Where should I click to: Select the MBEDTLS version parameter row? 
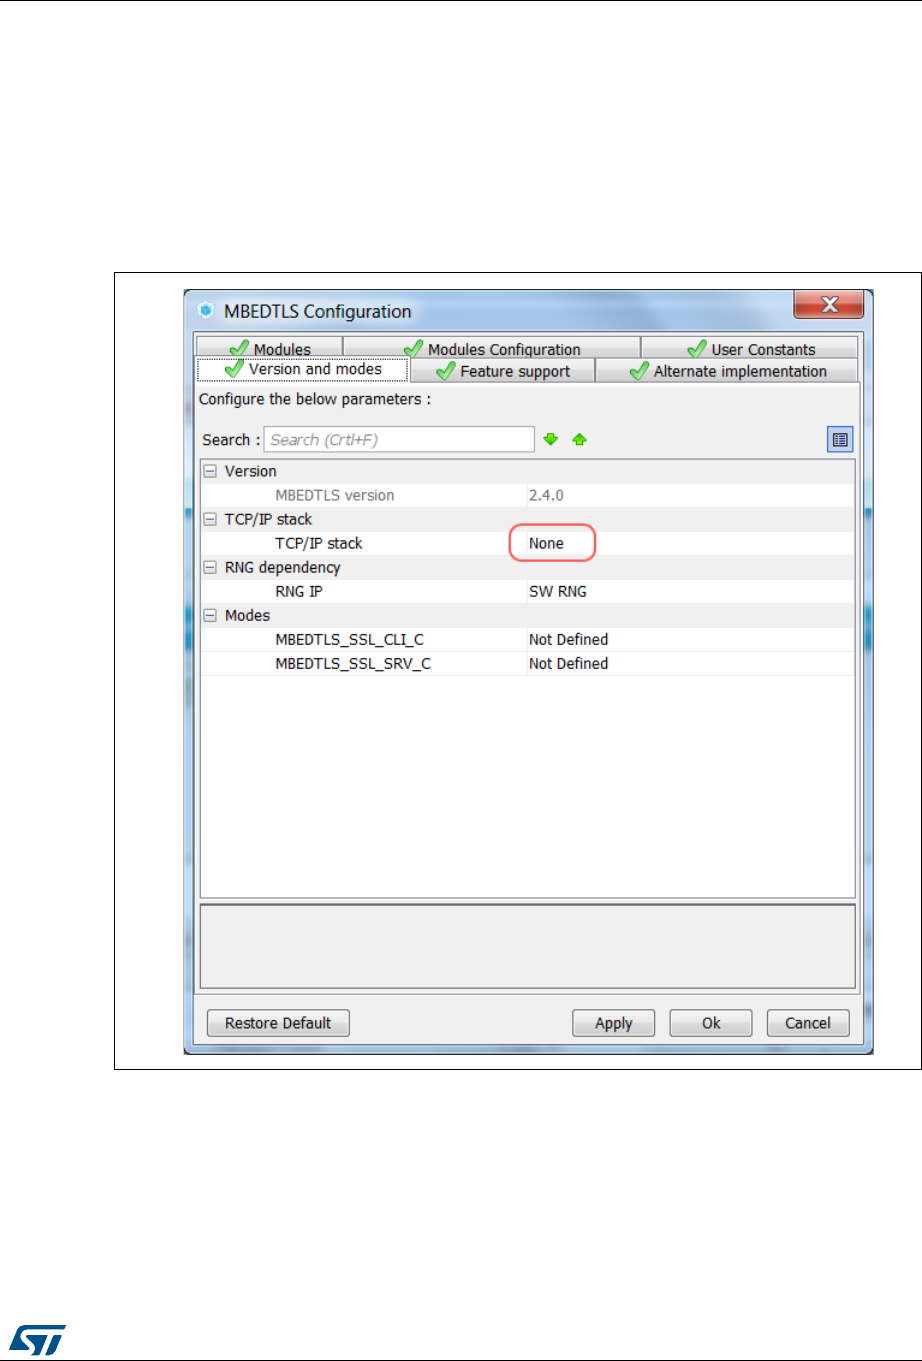[x=528, y=495]
